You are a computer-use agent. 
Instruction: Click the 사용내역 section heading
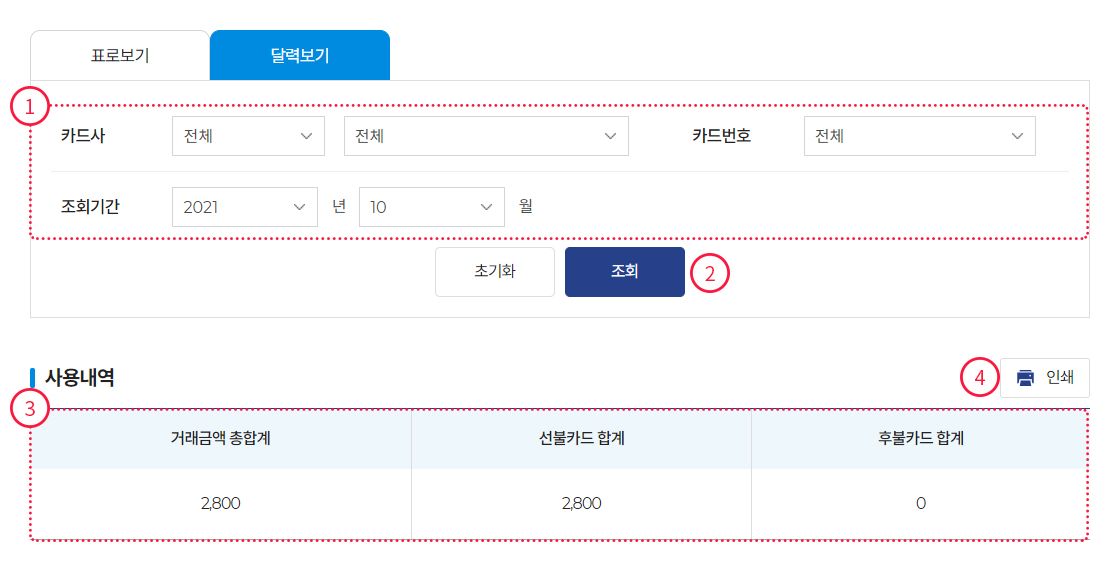tap(79, 377)
